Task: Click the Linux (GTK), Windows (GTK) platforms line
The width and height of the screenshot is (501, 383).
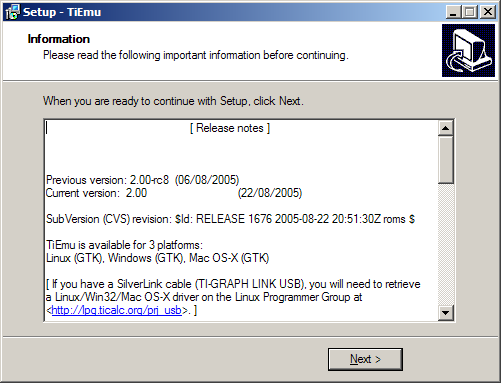Action: click(157, 258)
